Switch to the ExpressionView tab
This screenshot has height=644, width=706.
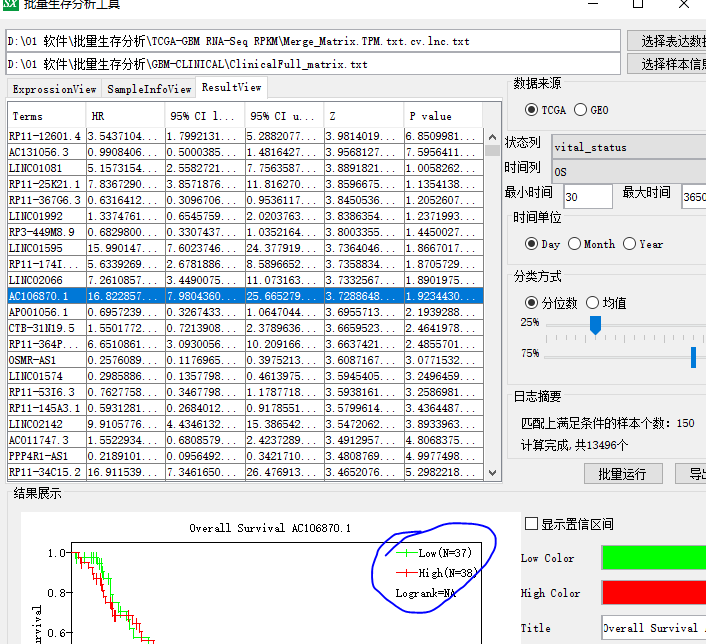tap(54, 89)
